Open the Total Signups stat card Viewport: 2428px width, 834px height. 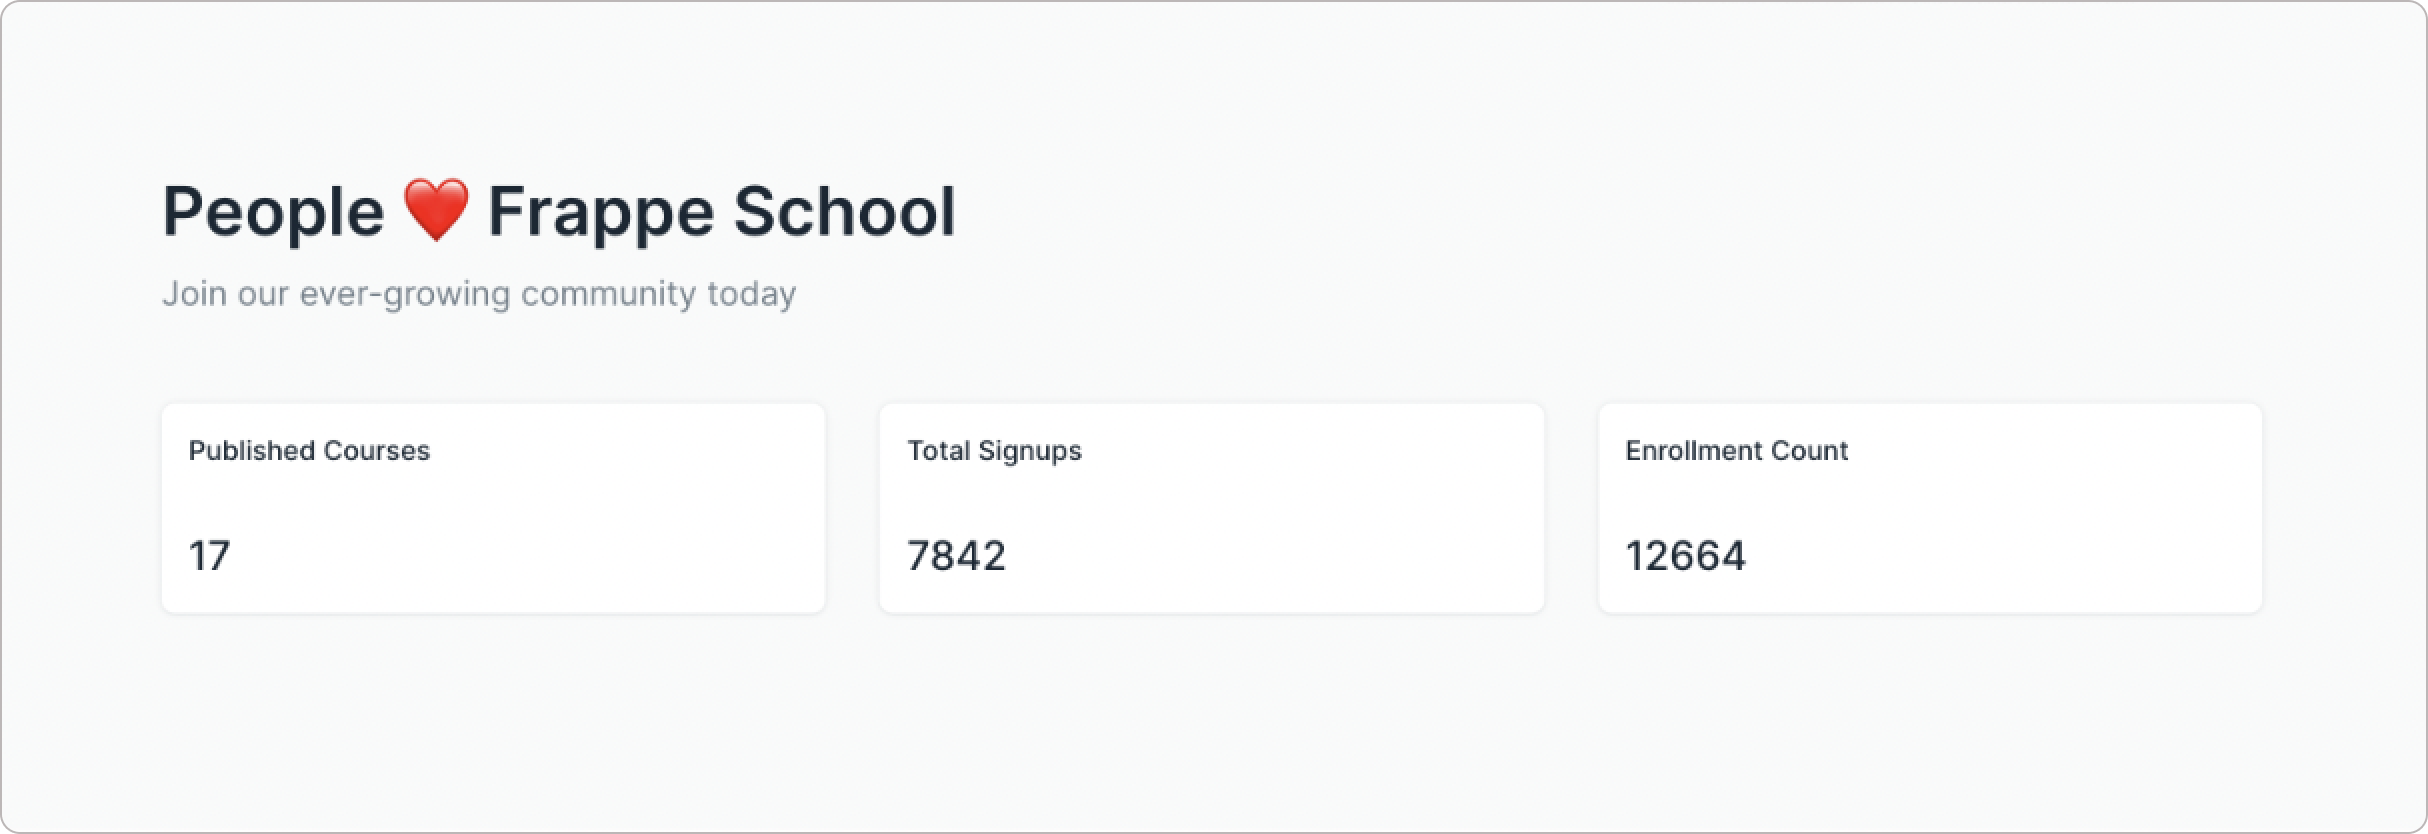coord(1211,508)
